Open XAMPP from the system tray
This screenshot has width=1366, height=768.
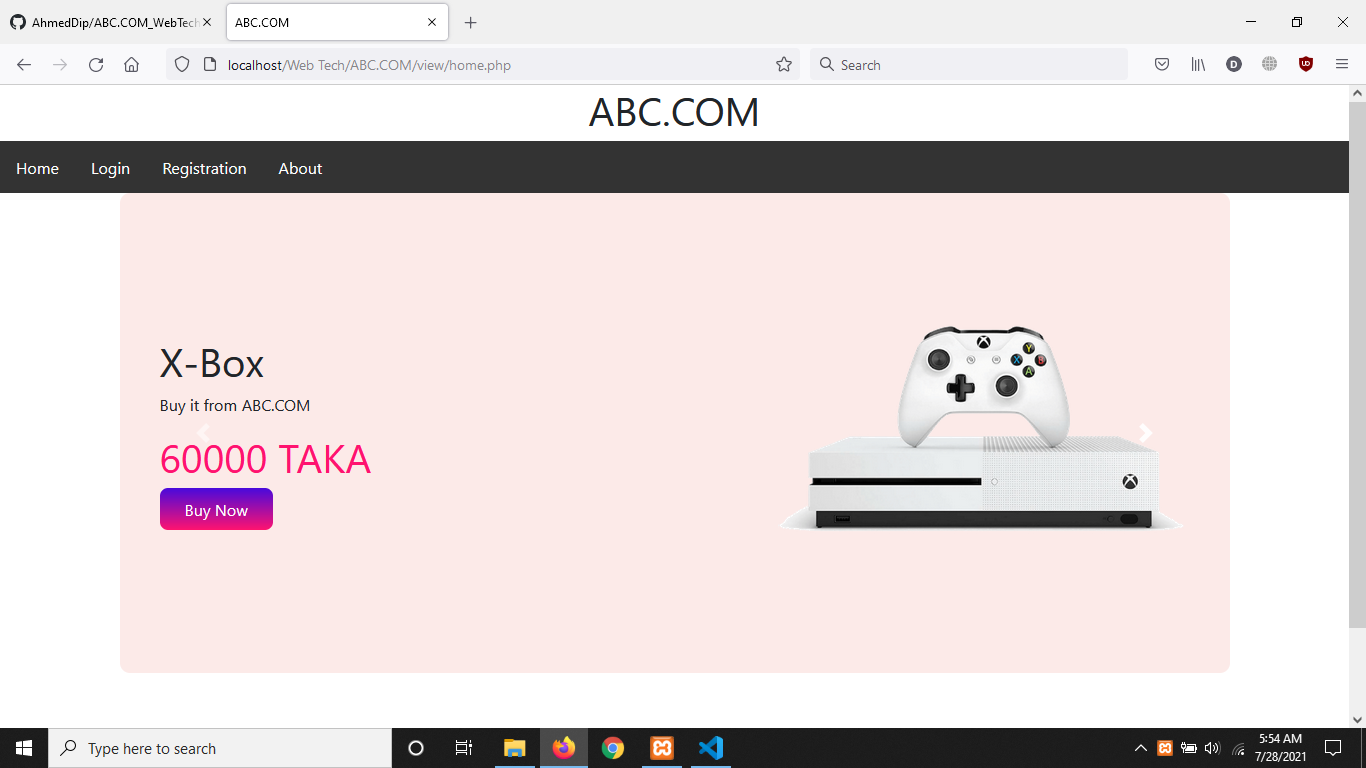1165,747
